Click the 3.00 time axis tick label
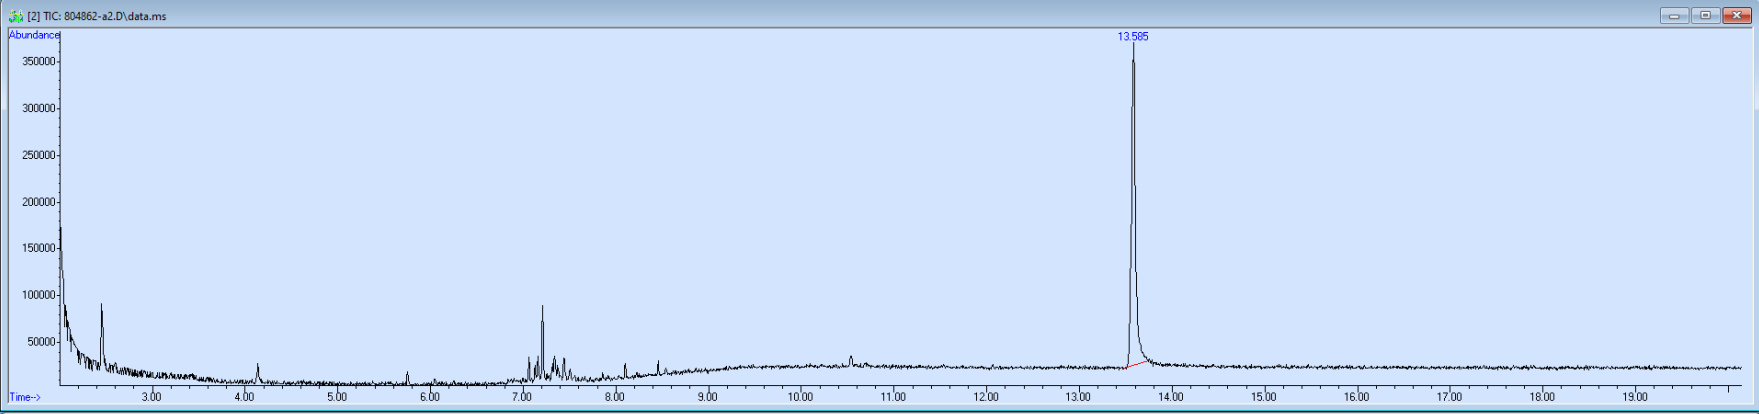The image size is (1759, 414). (151, 397)
